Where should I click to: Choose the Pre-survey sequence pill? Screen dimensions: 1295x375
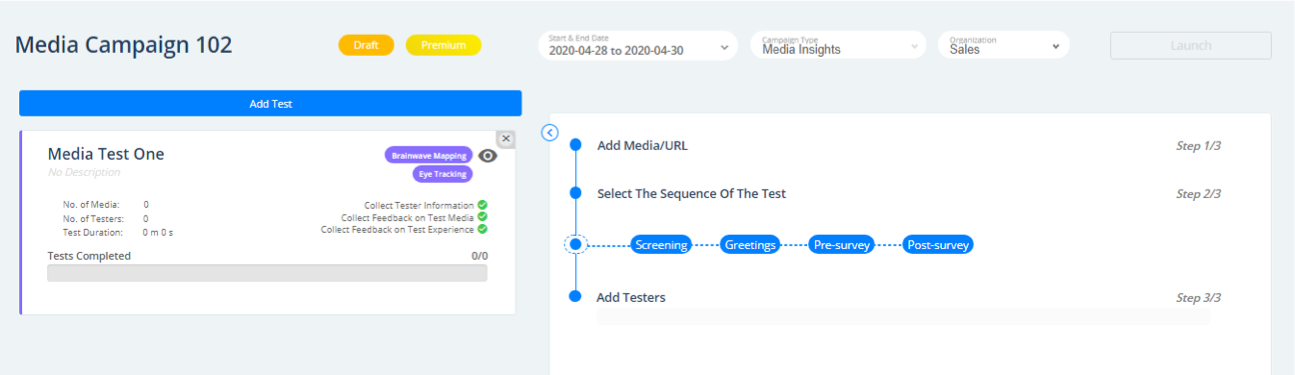(x=841, y=244)
